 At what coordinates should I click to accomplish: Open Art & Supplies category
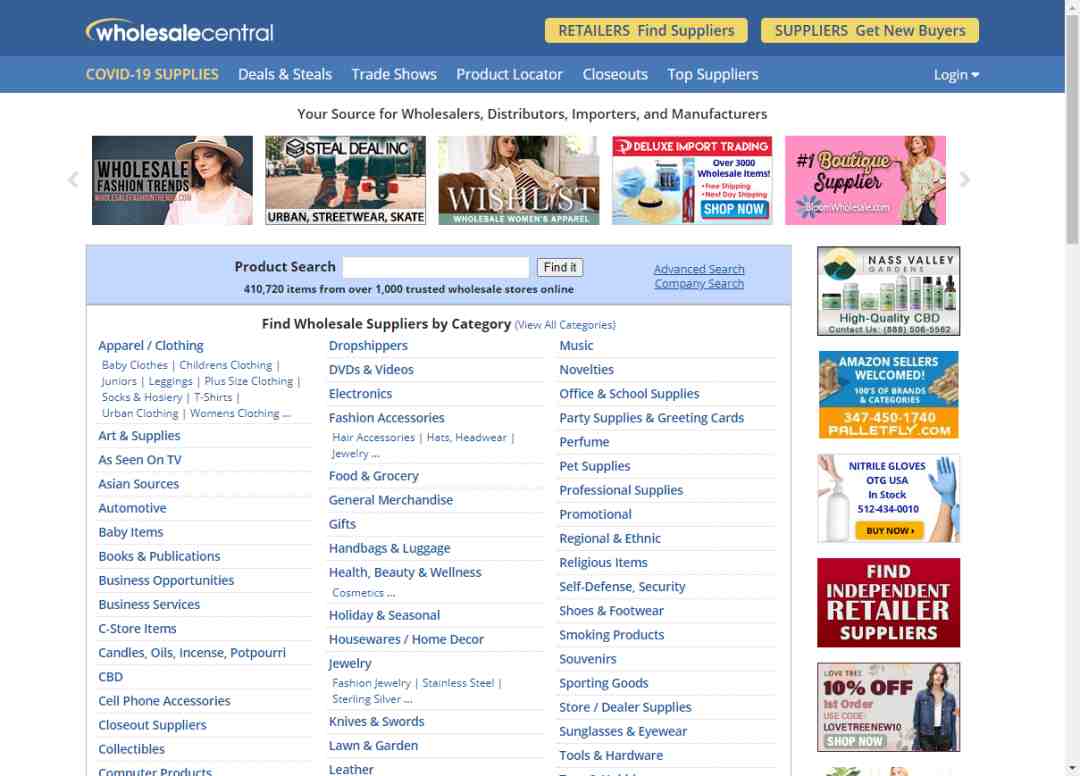point(139,436)
